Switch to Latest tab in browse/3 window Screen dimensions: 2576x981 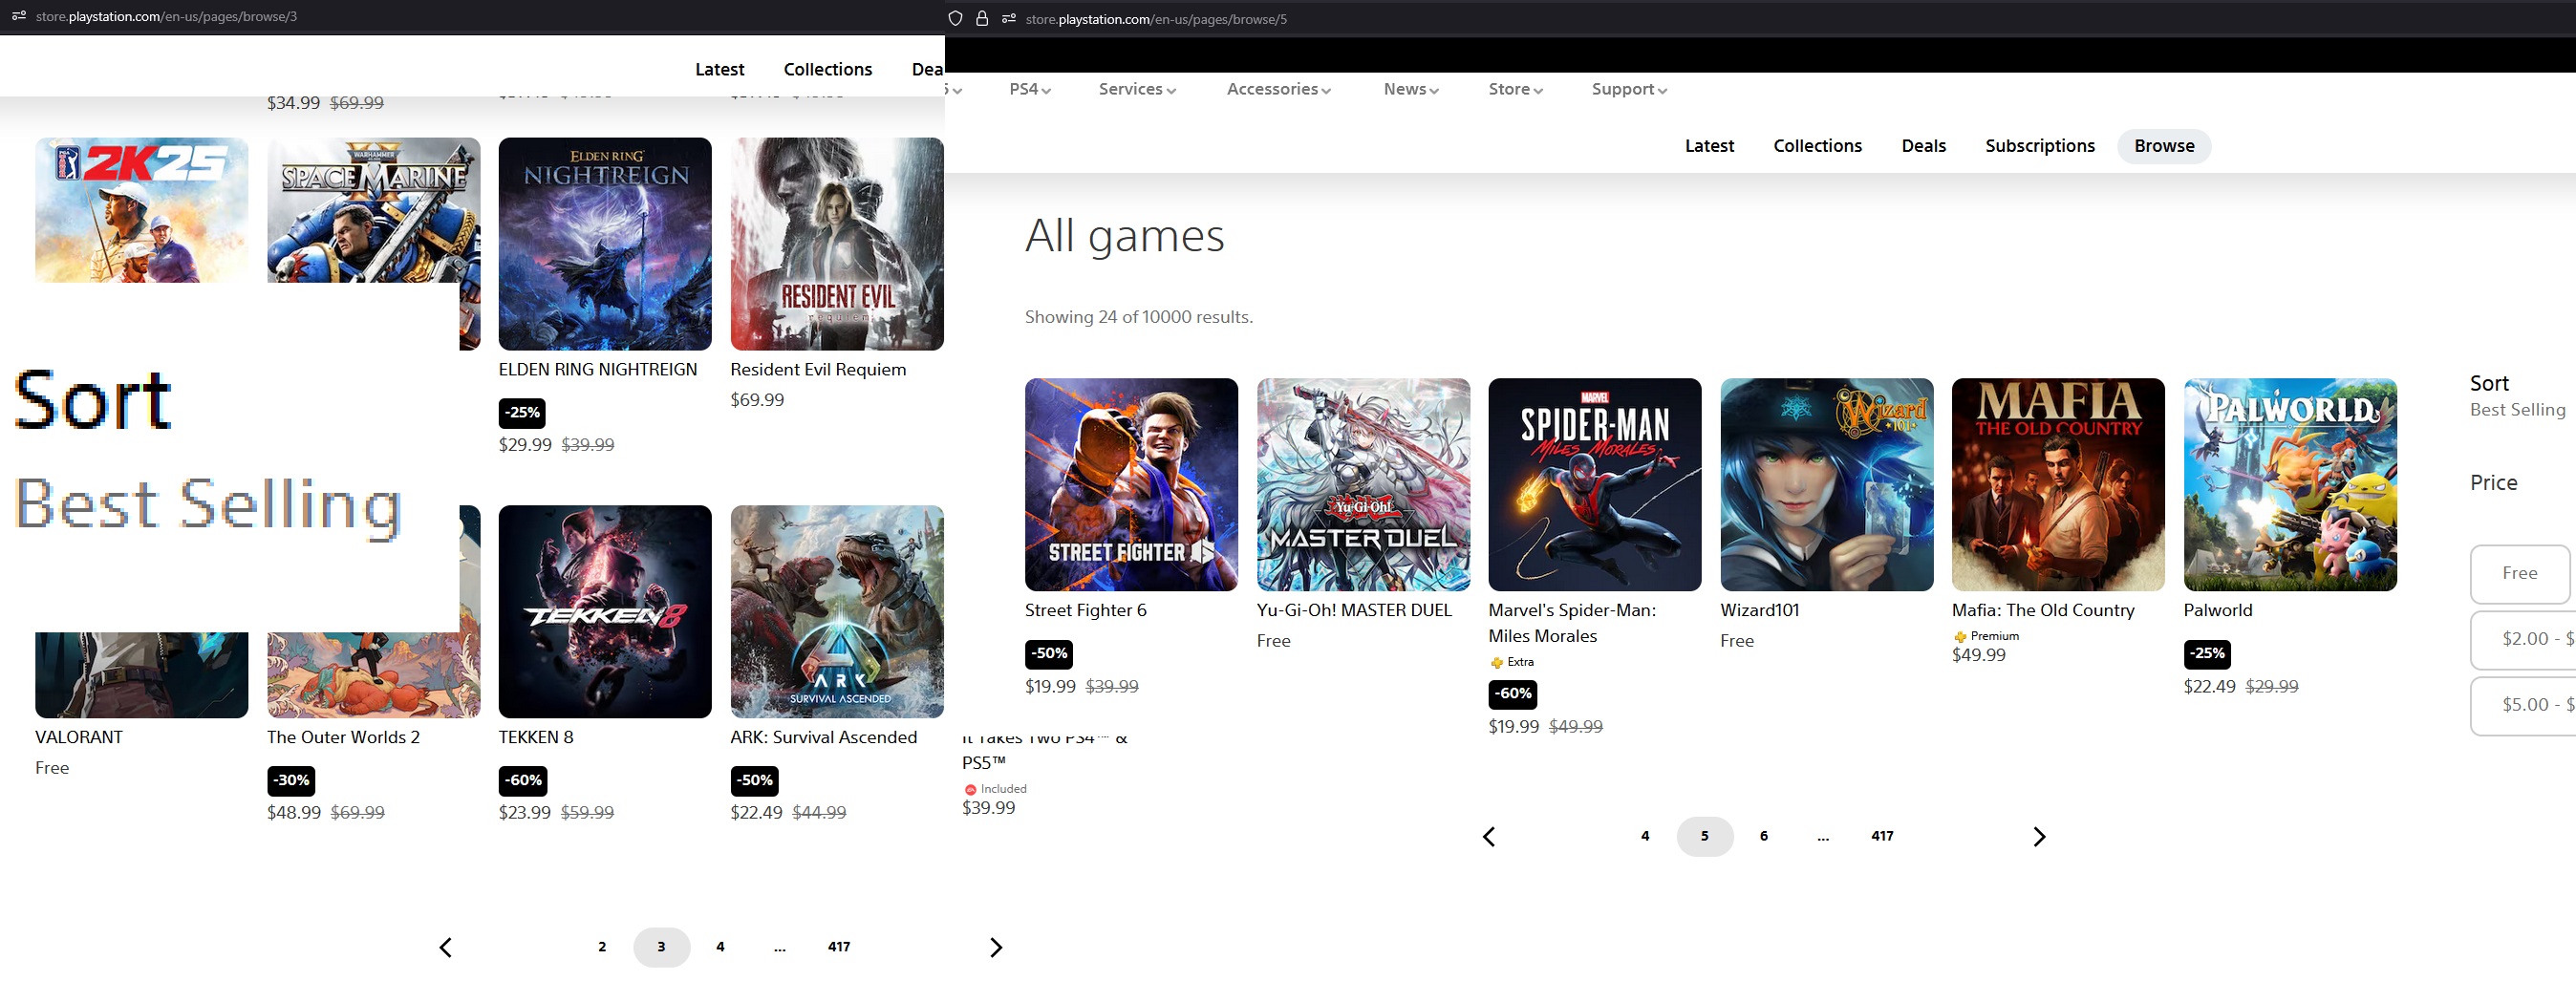pyautogui.click(x=719, y=69)
